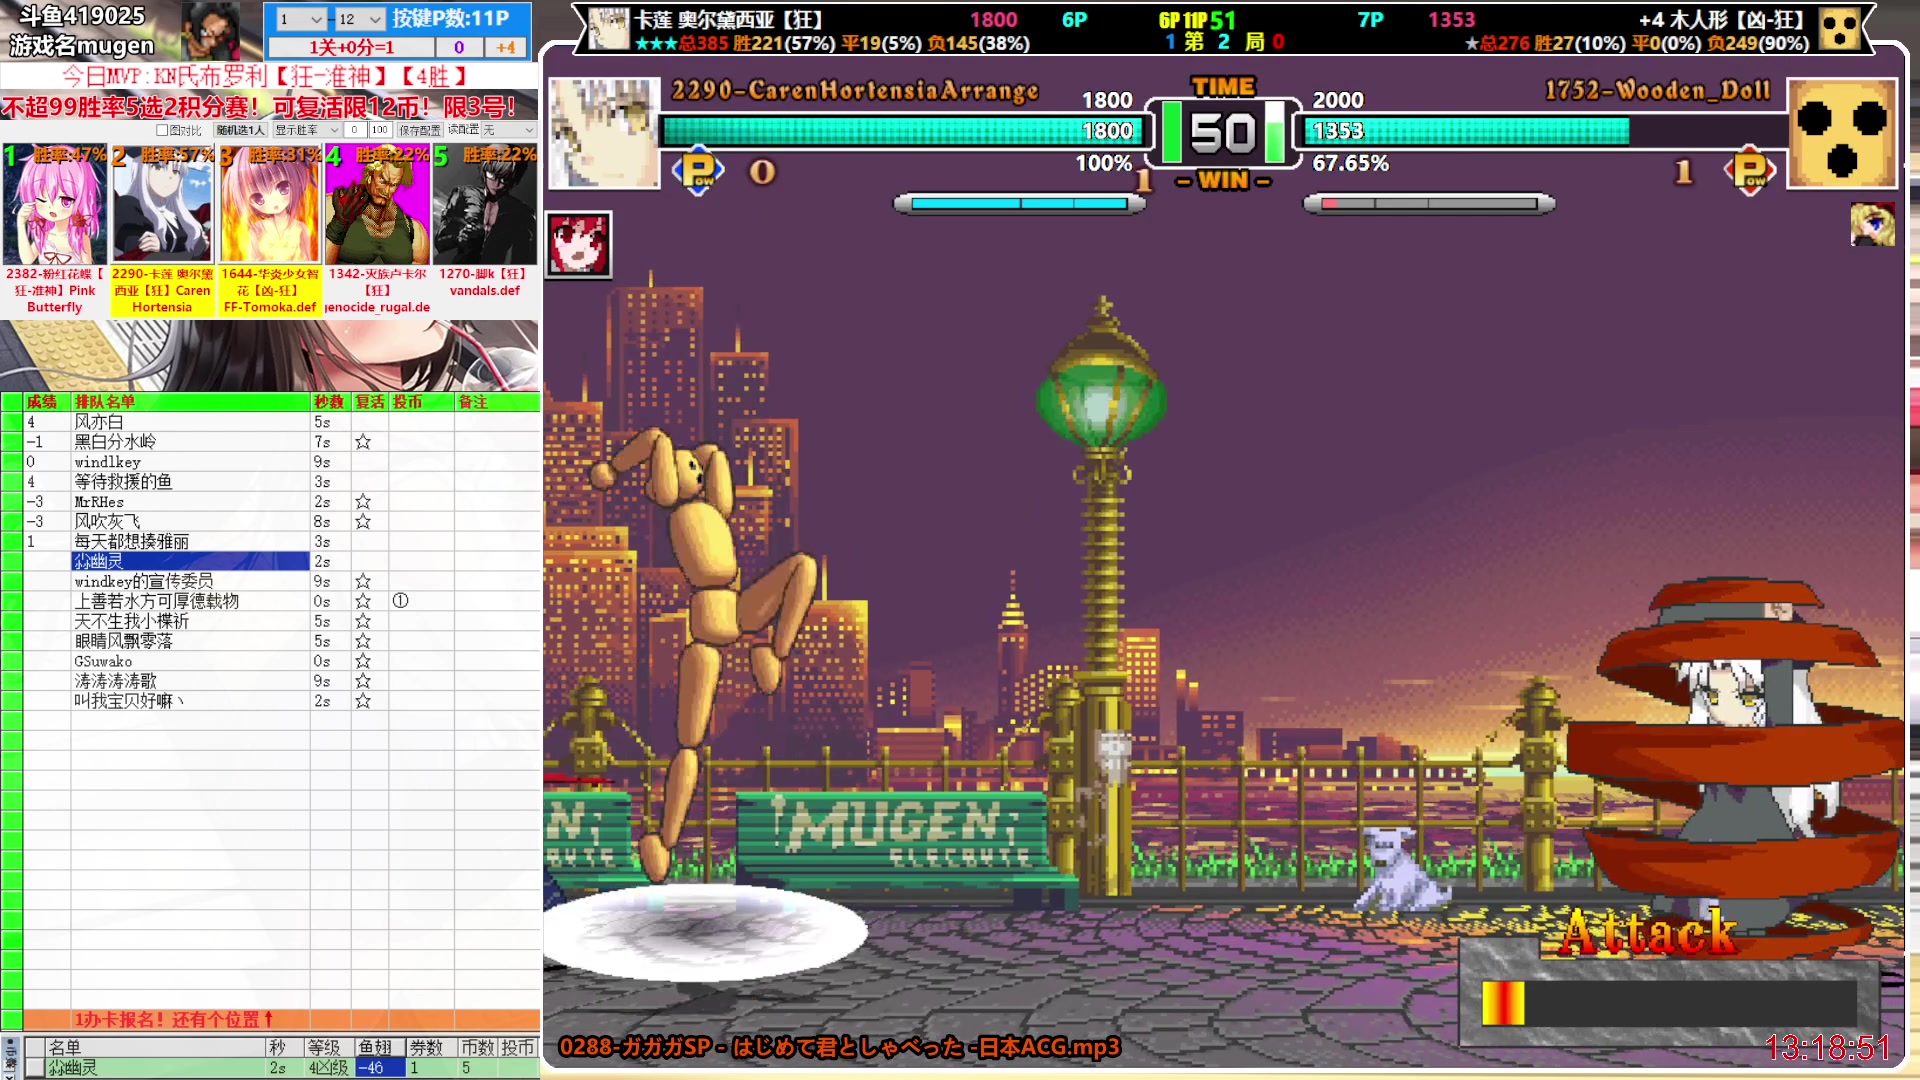Click revive star icon for 风吹灰飞
The width and height of the screenshot is (1920, 1080).
[363, 522]
